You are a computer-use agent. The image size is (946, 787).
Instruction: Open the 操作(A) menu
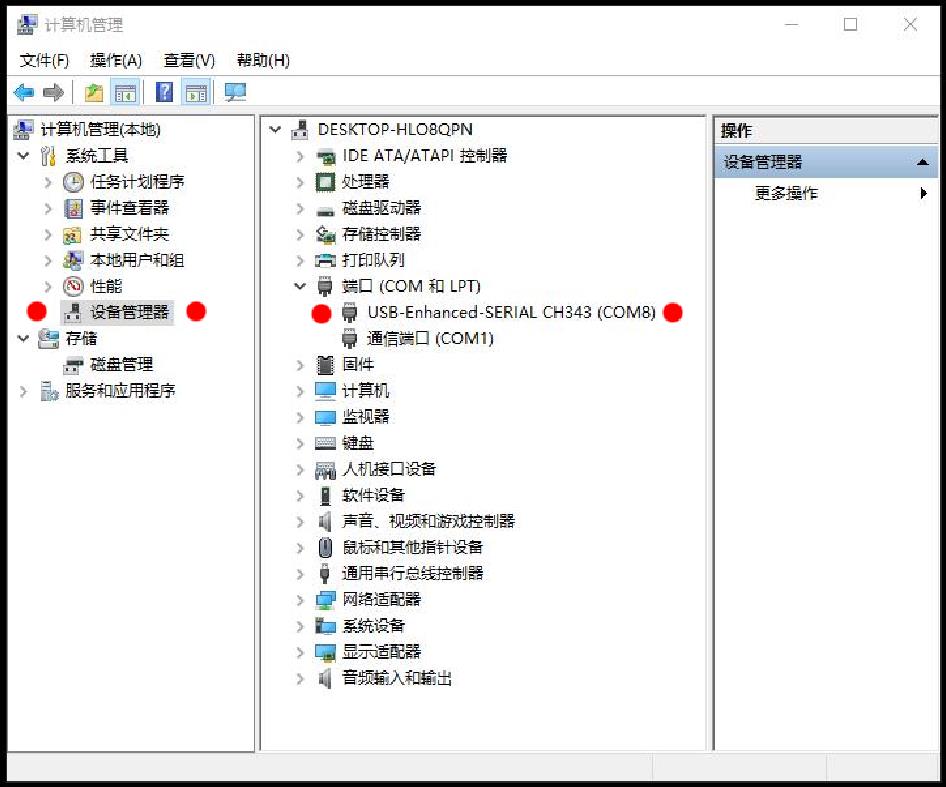pyautogui.click(x=115, y=60)
